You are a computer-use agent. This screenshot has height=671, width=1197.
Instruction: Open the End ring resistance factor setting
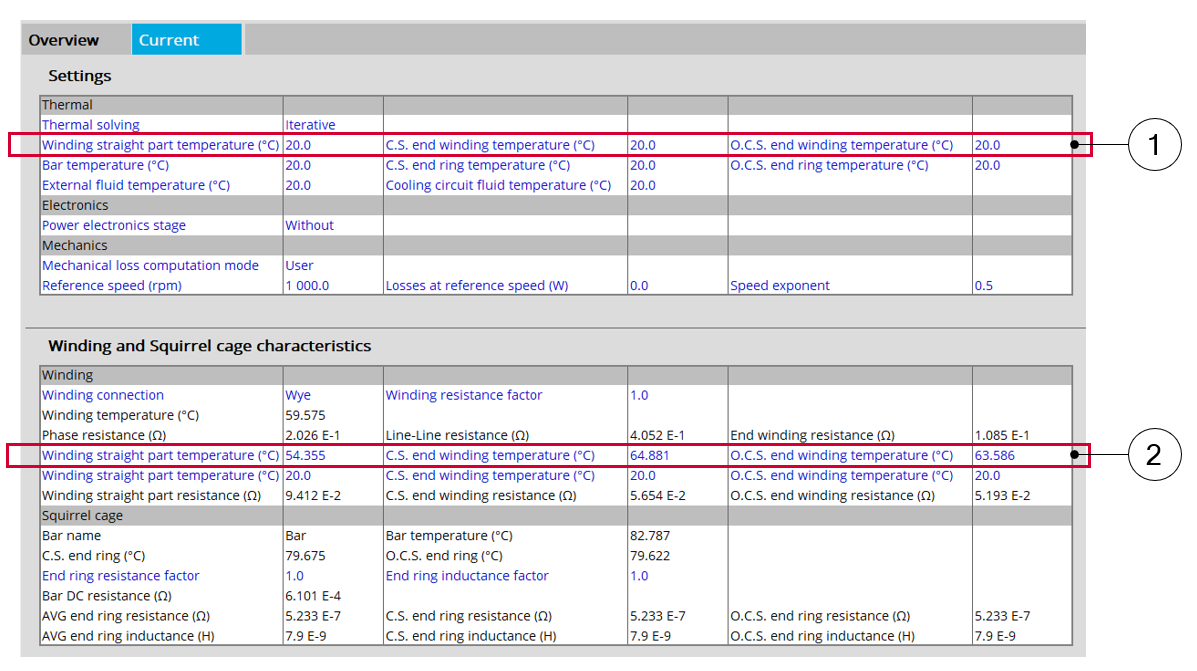pyautogui.click(x=120, y=575)
